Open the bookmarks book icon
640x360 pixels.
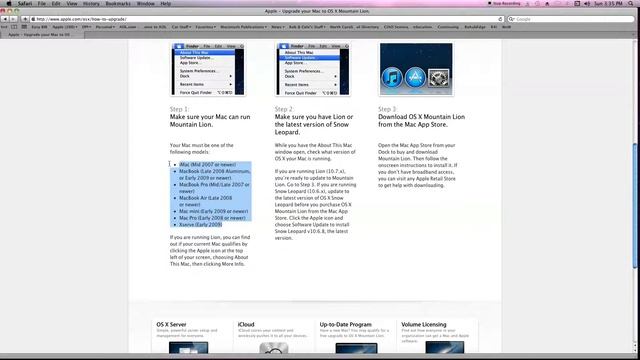tap(14, 27)
